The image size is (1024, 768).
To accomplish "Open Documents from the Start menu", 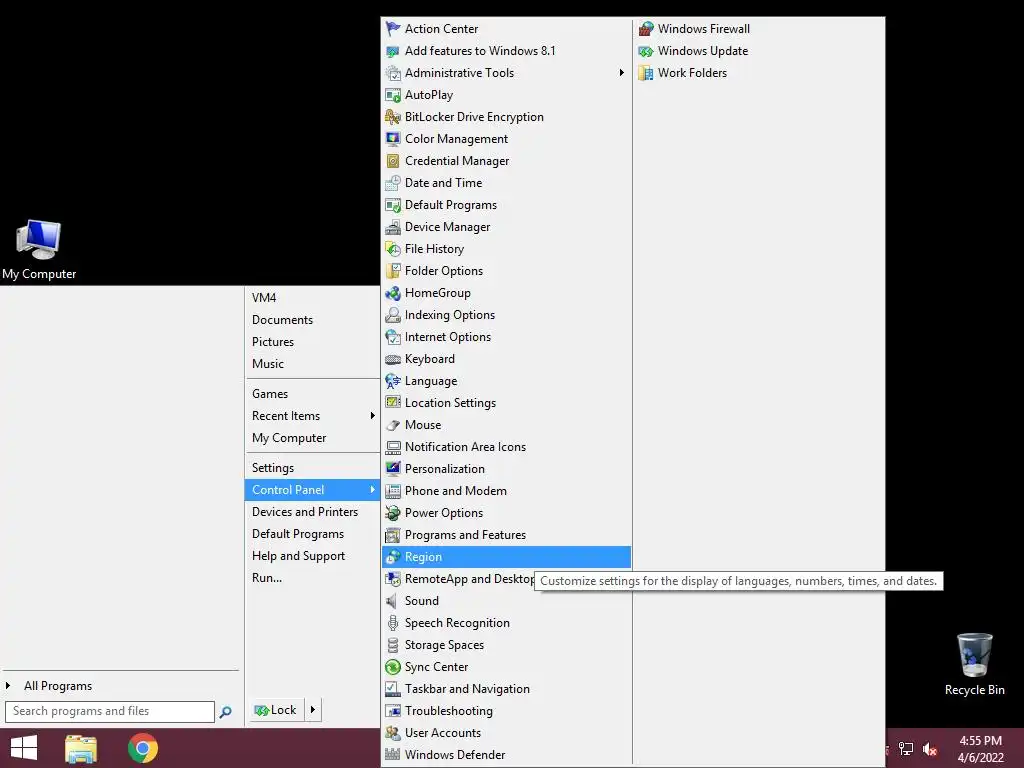I will coord(312,320).
